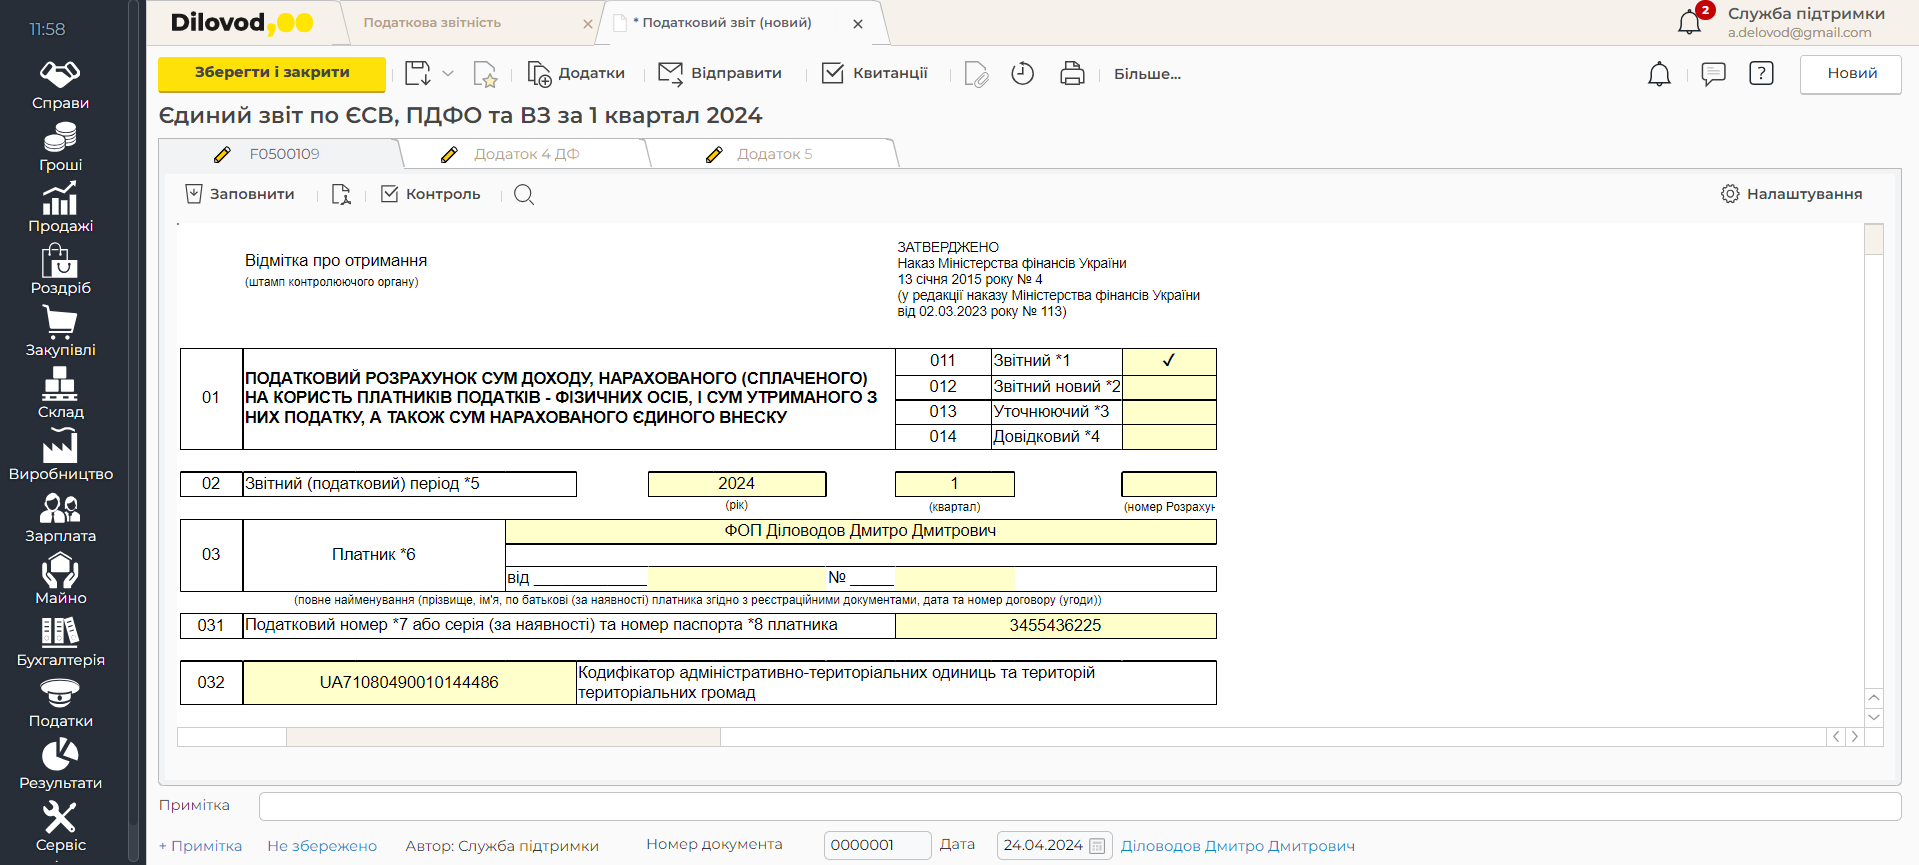Toggle the Звітний report type checkbox
This screenshot has height=865, width=1919.
1169,361
